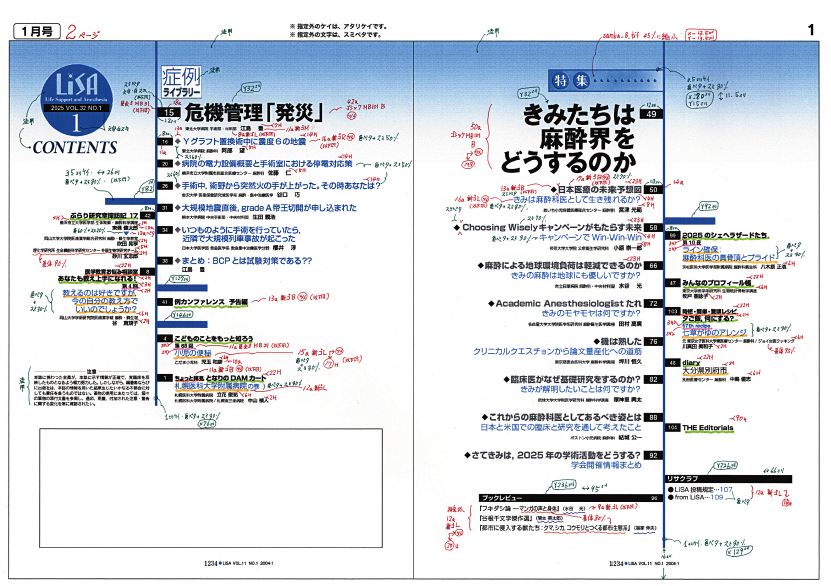Screen dimensions: 831x586
Task: Click page number box 92
Action: click(651, 455)
